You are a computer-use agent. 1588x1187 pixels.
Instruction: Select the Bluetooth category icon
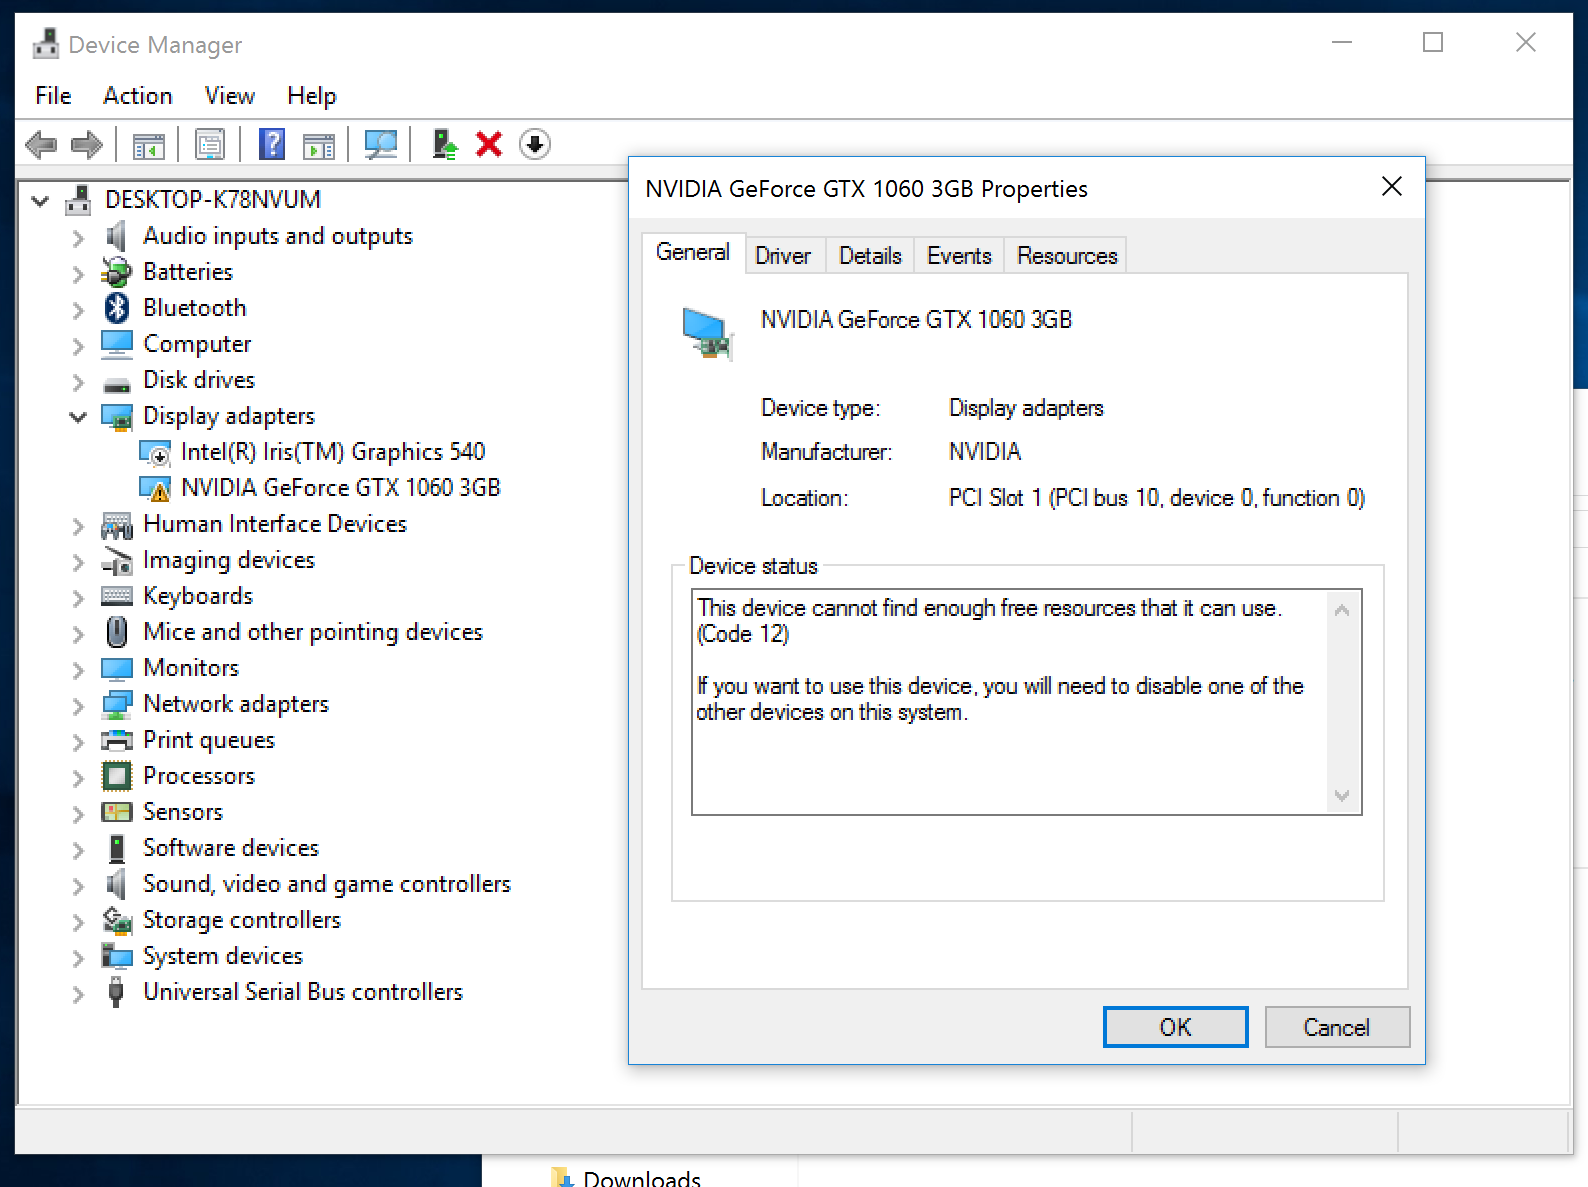coord(117,308)
